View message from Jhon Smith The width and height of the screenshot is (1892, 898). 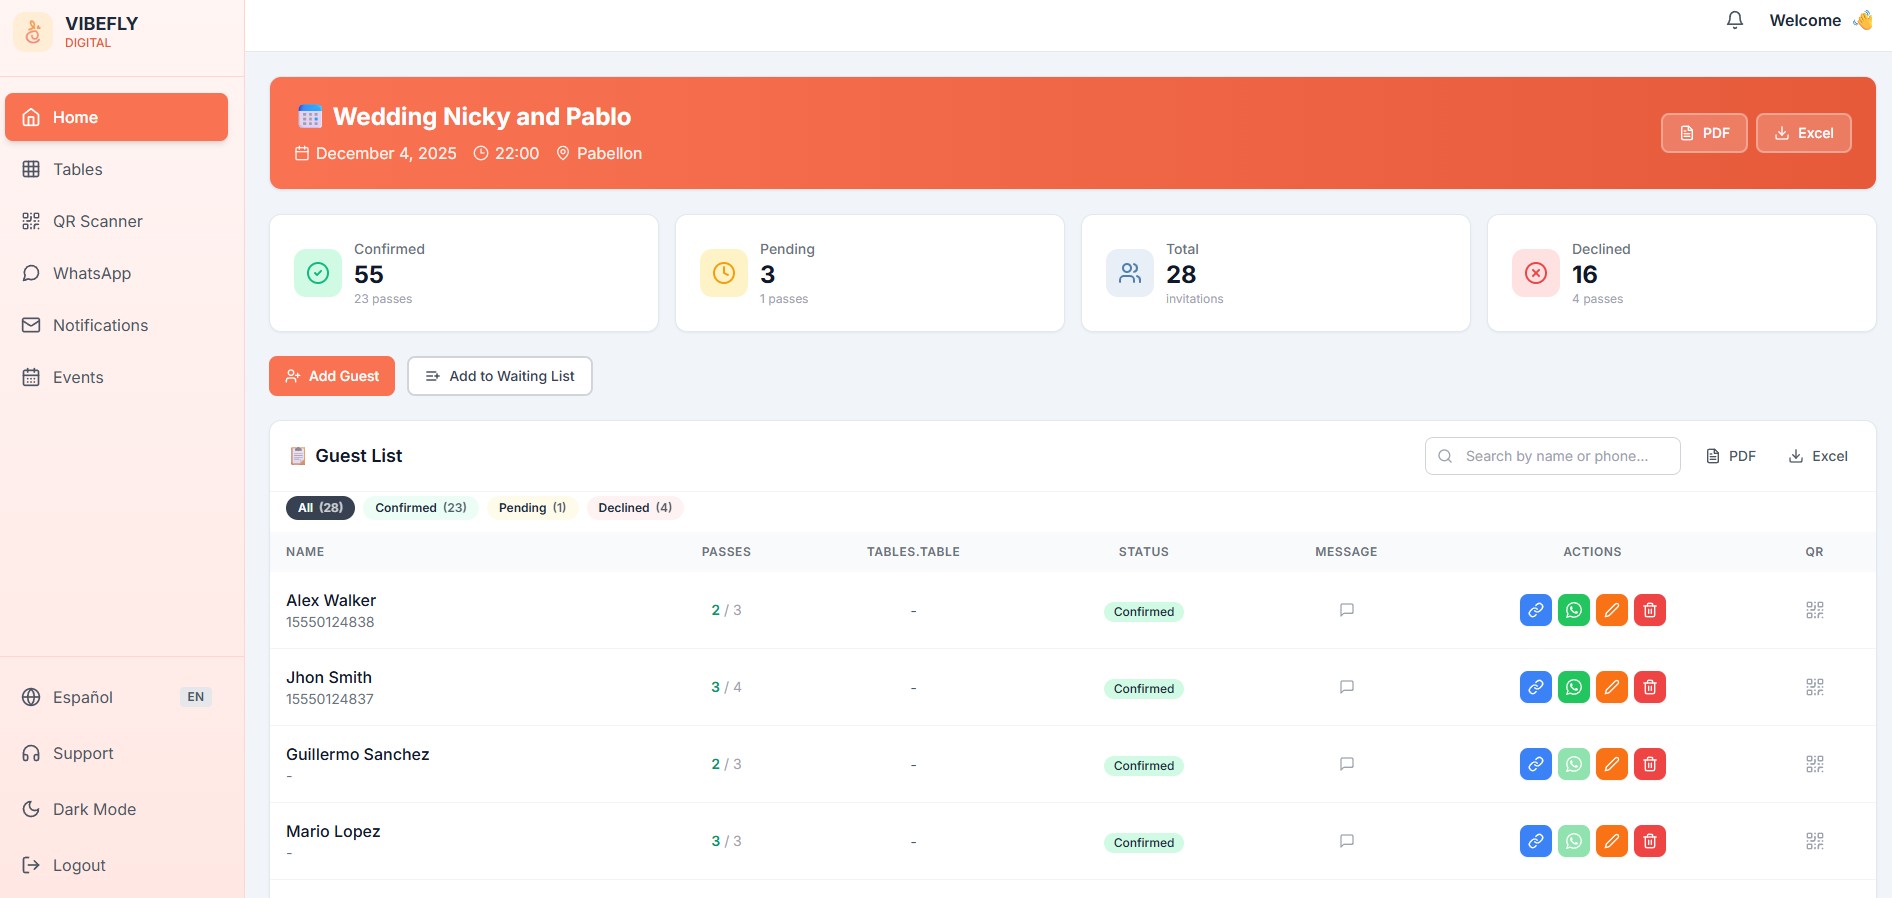1347,687
